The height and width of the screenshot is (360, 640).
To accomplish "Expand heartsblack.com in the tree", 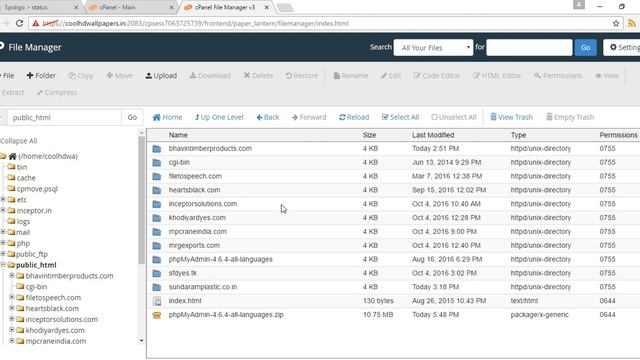I will pos(12,308).
